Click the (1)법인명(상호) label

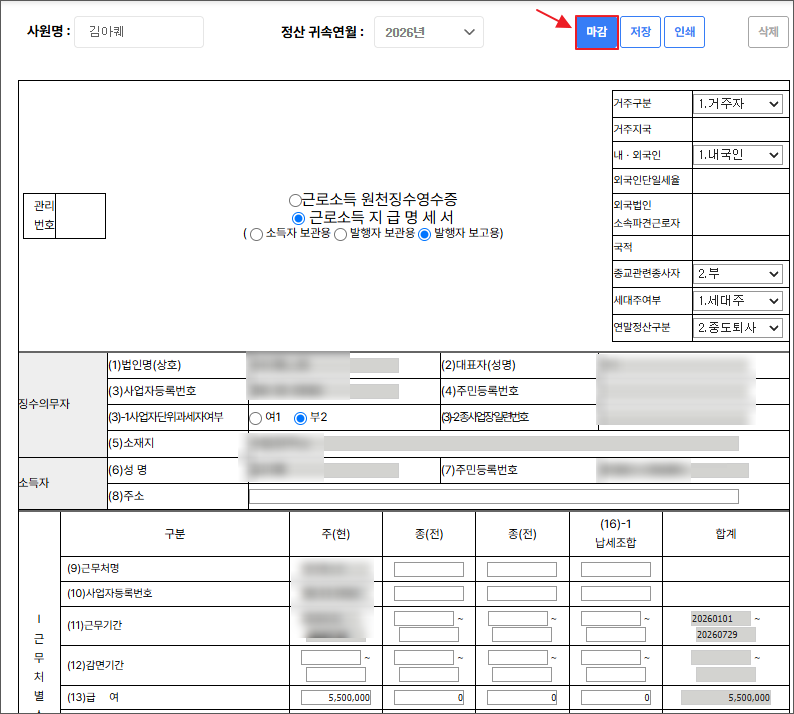pos(145,365)
